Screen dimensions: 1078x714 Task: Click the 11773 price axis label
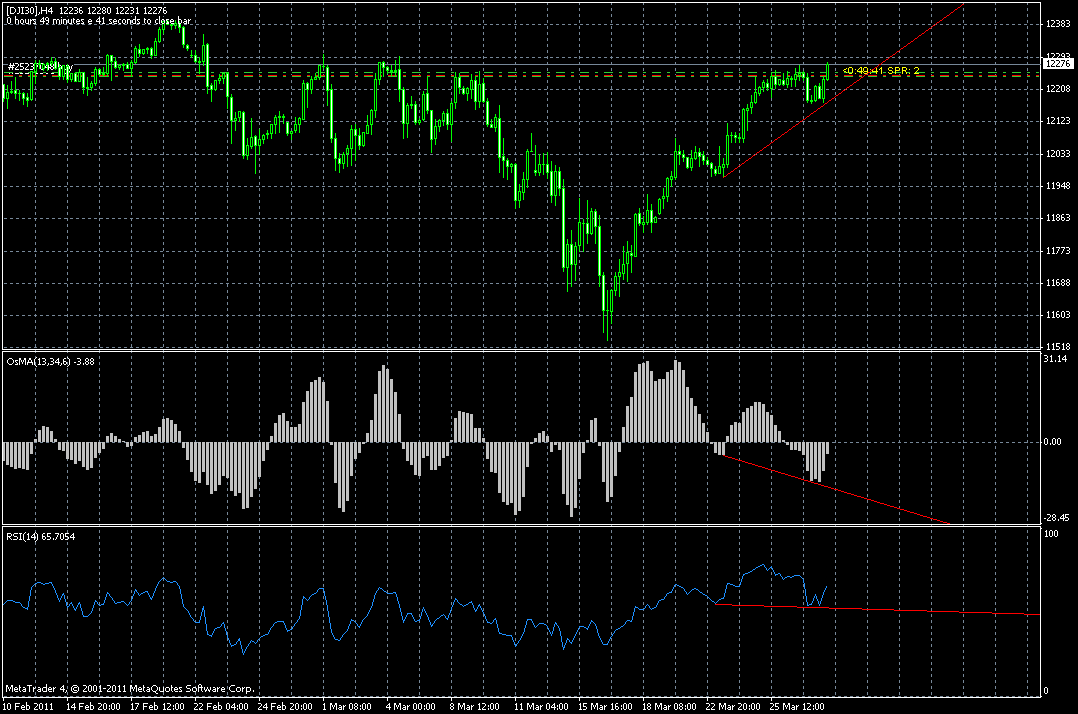[x=1057, y=251]
